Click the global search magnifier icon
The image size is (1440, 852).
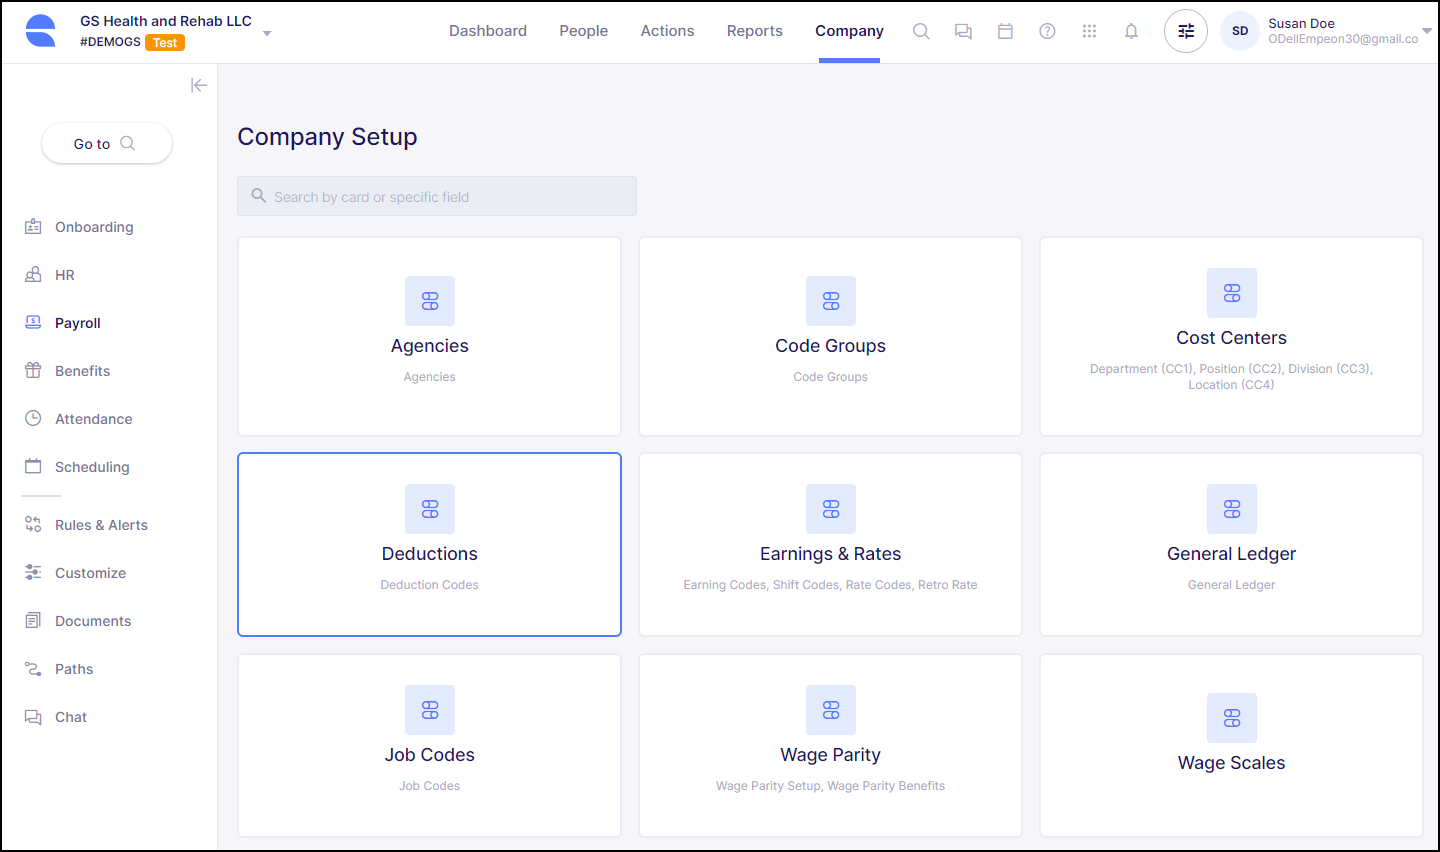point(921,31)
